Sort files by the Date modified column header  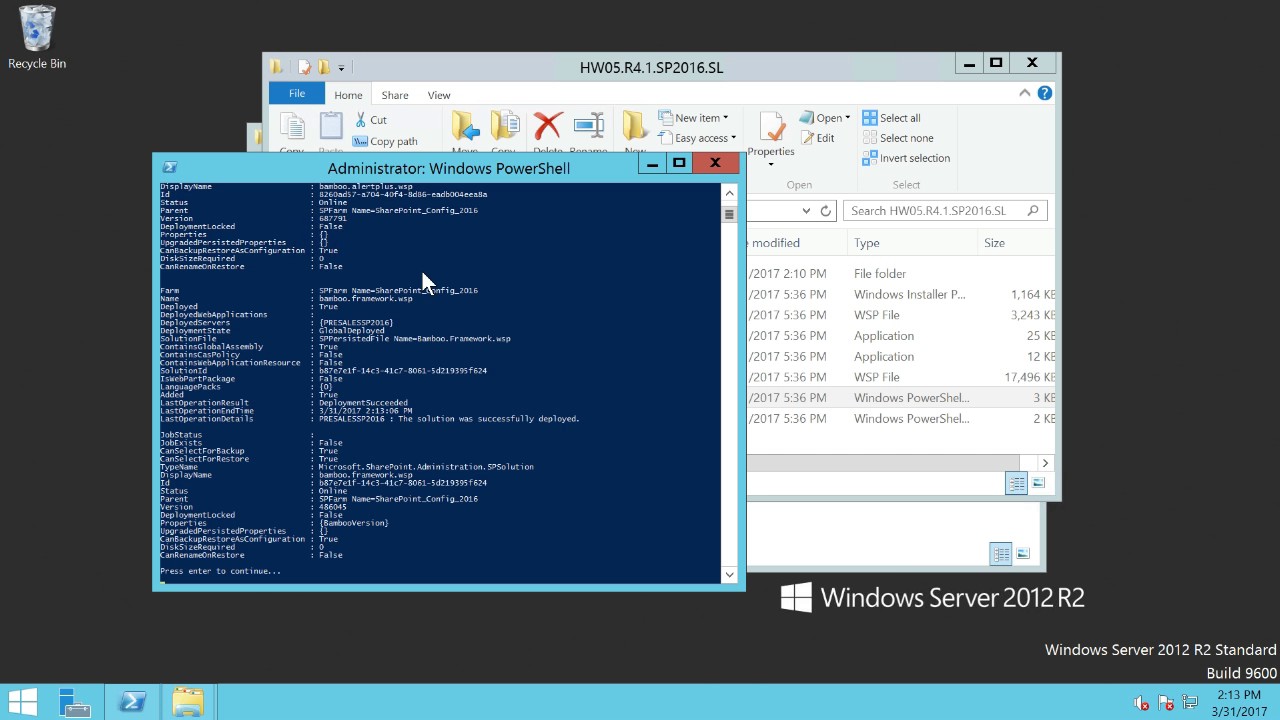[x=796, y=243]
